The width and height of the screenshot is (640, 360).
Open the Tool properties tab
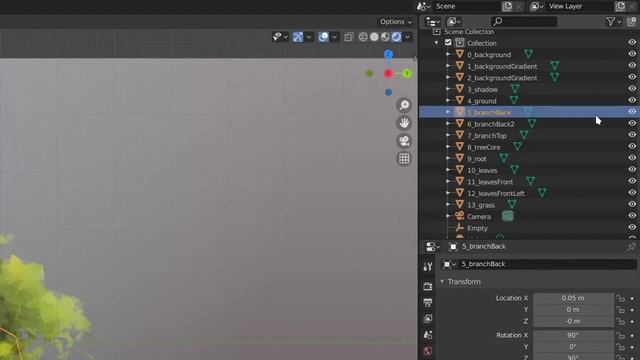pyautogui.click(x=427, y=267)
